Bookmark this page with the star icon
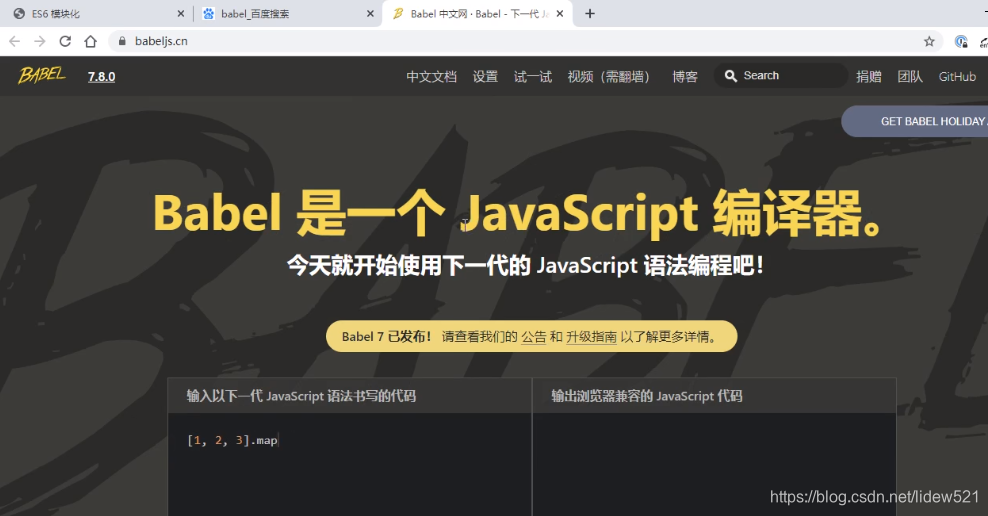This screenshot has height=516, width=988. [x=929, y=42]
